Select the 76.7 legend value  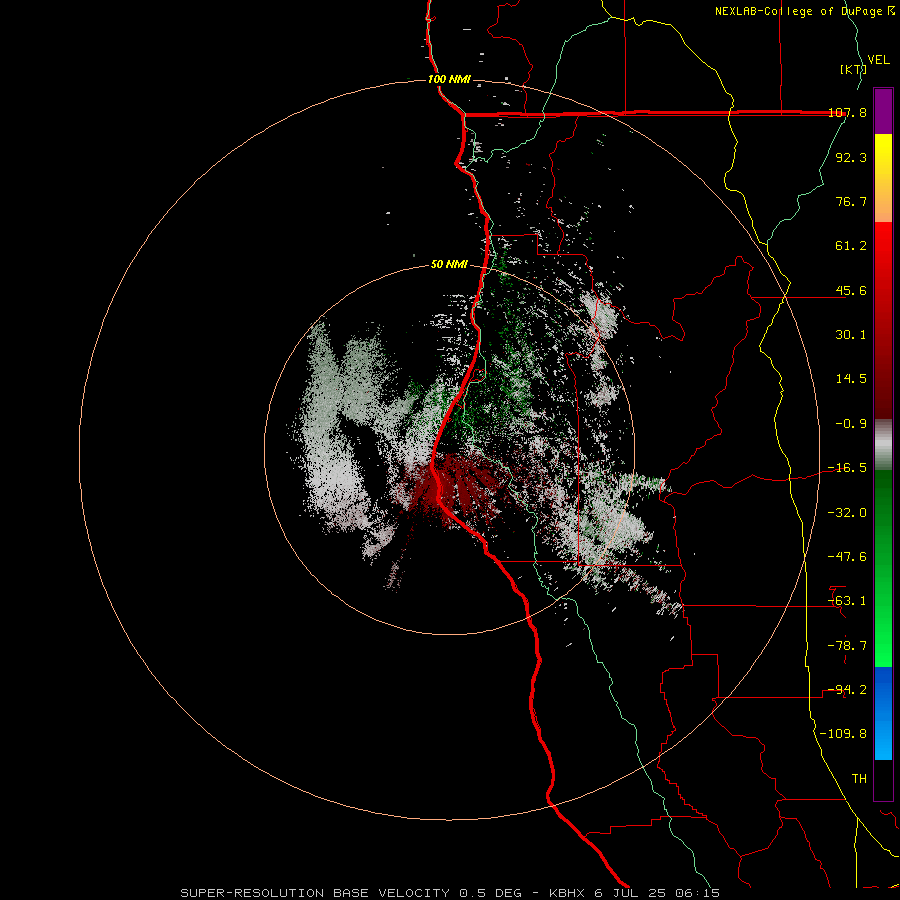(x=851, y=201)
